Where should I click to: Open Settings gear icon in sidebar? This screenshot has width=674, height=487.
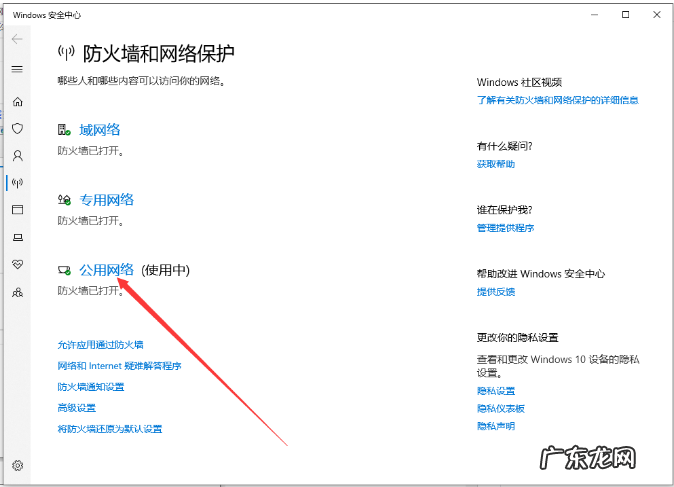18,466
